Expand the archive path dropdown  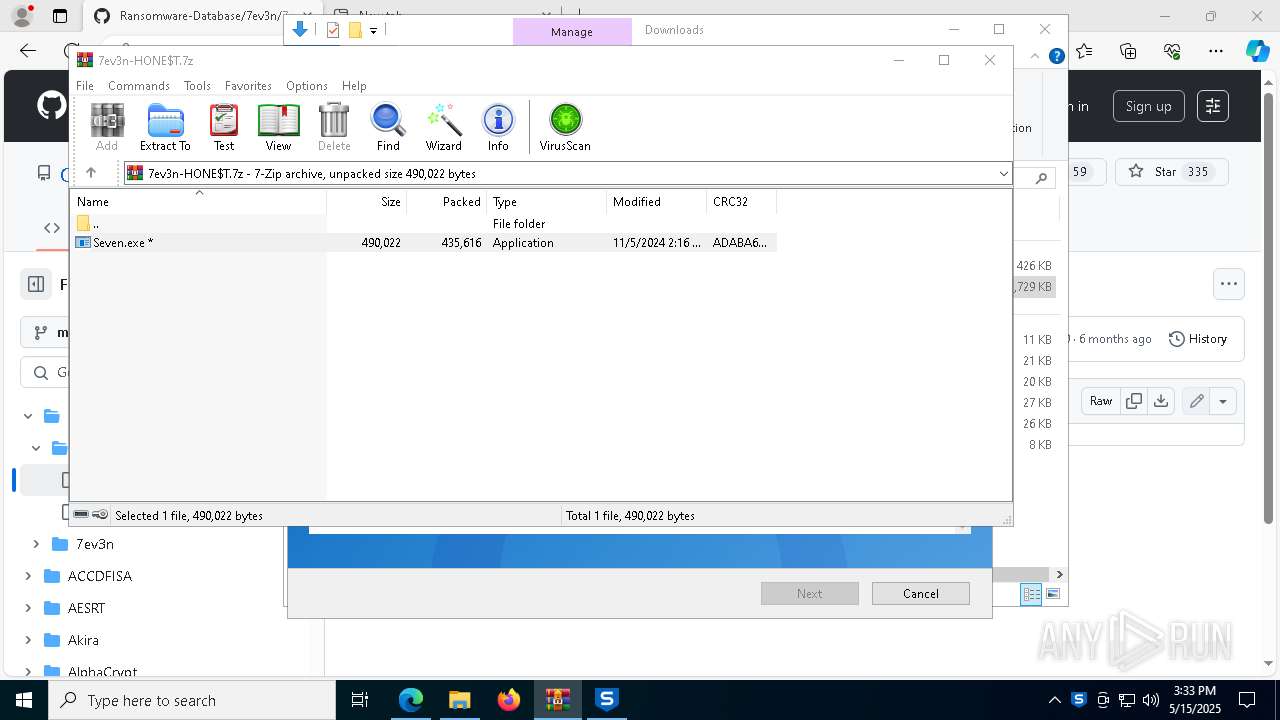(1003, 174)
